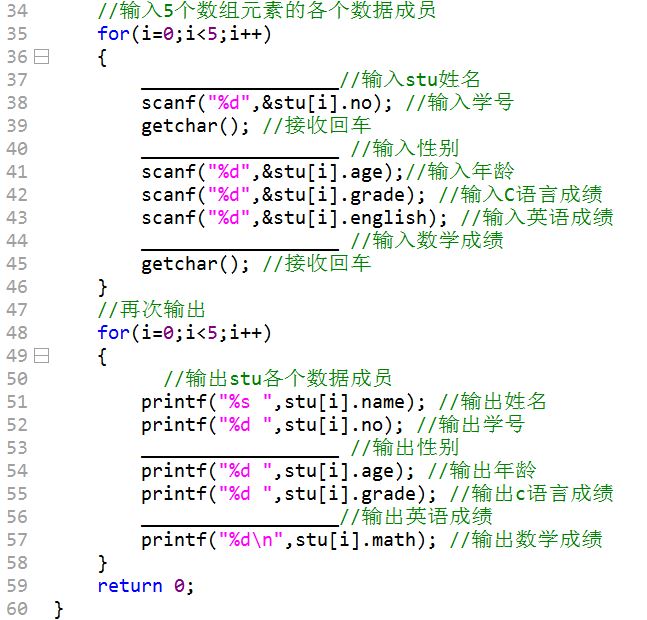Click the comment //输入学号
Viewport: 647px width, 620px height.
click(460, 103)
